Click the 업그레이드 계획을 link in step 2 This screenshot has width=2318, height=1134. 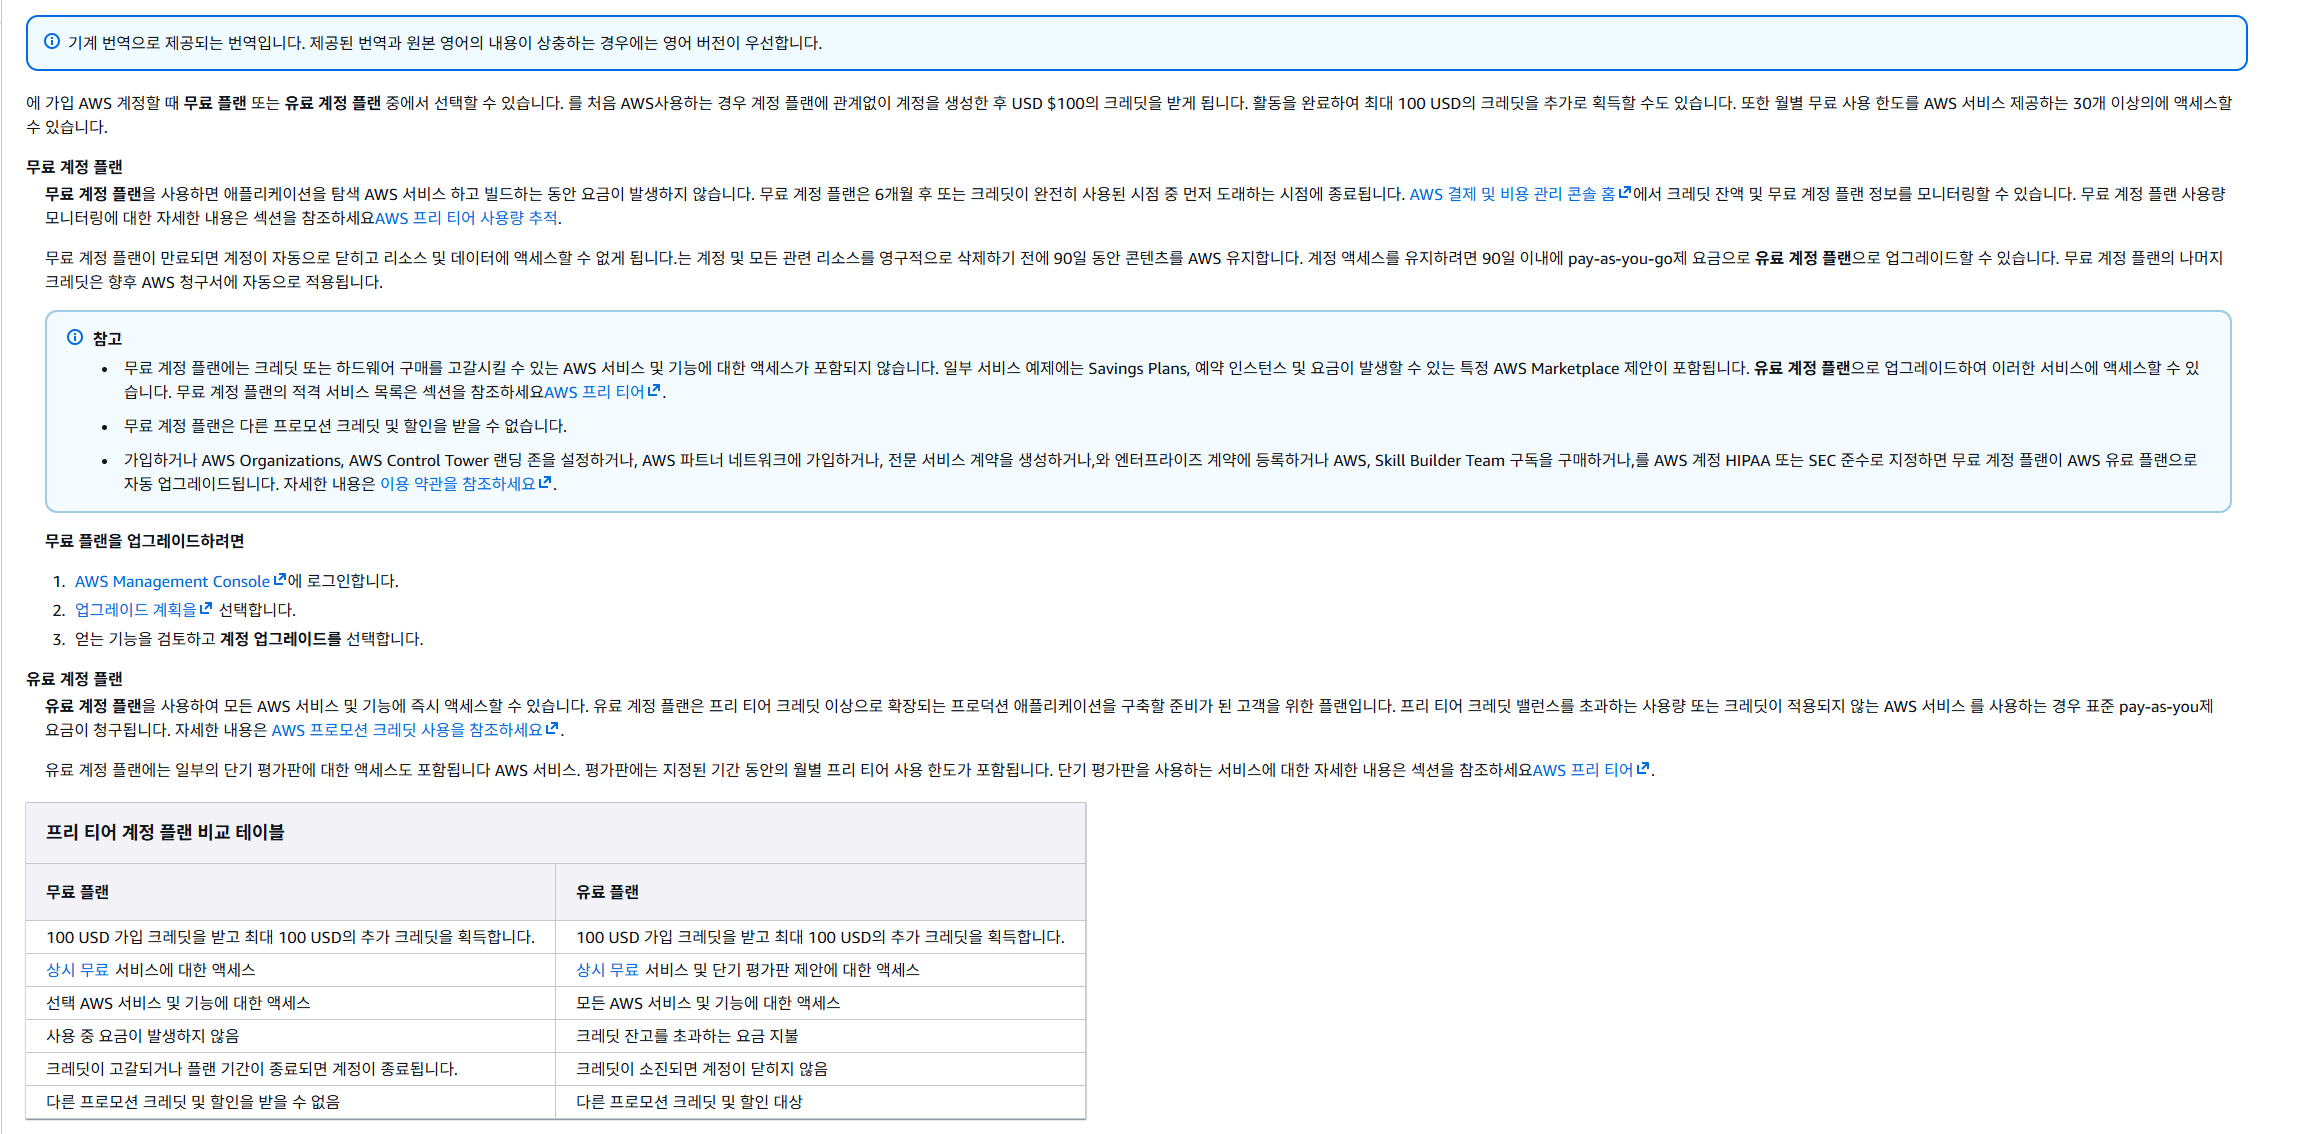tap(135, 610)
